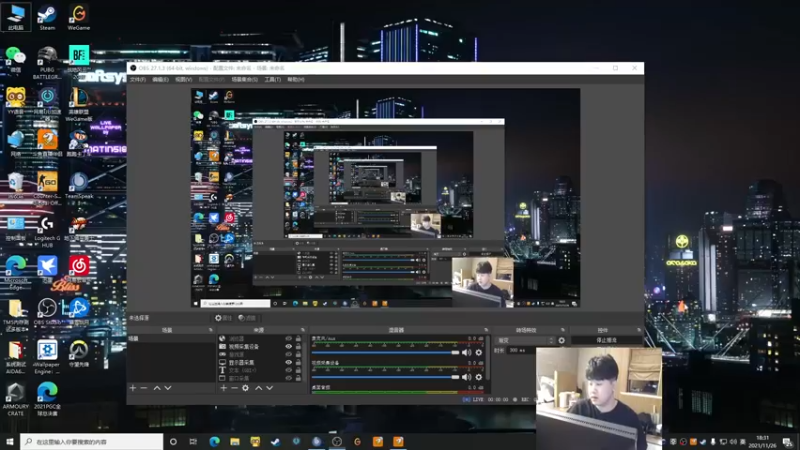Pop out the 混音器 dock panel
This screenshot has height=450, width=800.
click(x=486, y=330)
